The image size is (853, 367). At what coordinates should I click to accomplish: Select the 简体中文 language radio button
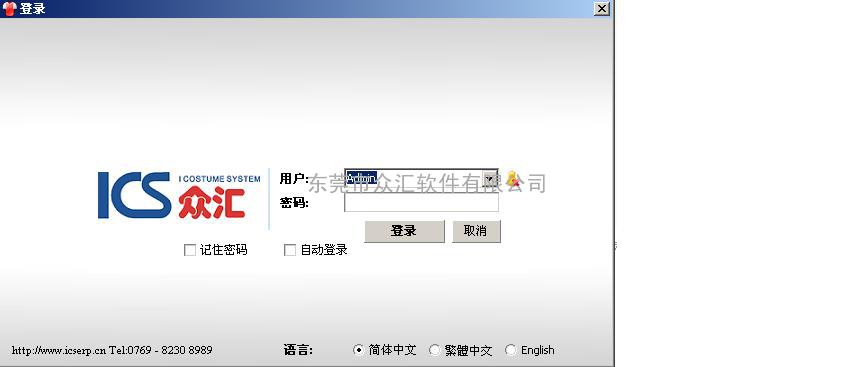pos(358,350)
